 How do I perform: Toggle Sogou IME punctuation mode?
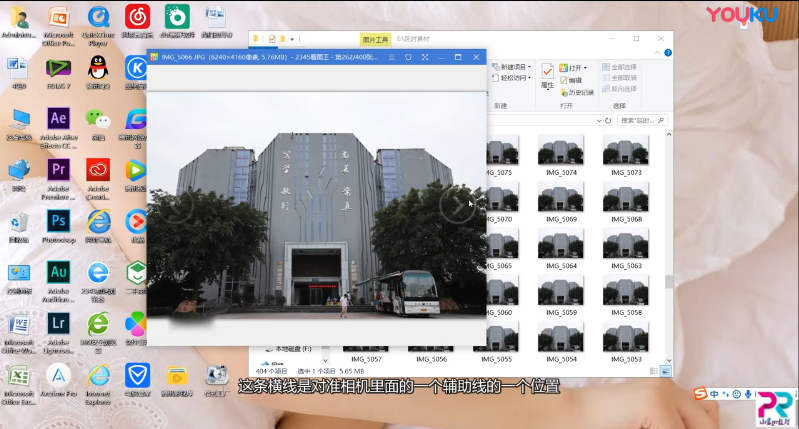pos(726,394)
